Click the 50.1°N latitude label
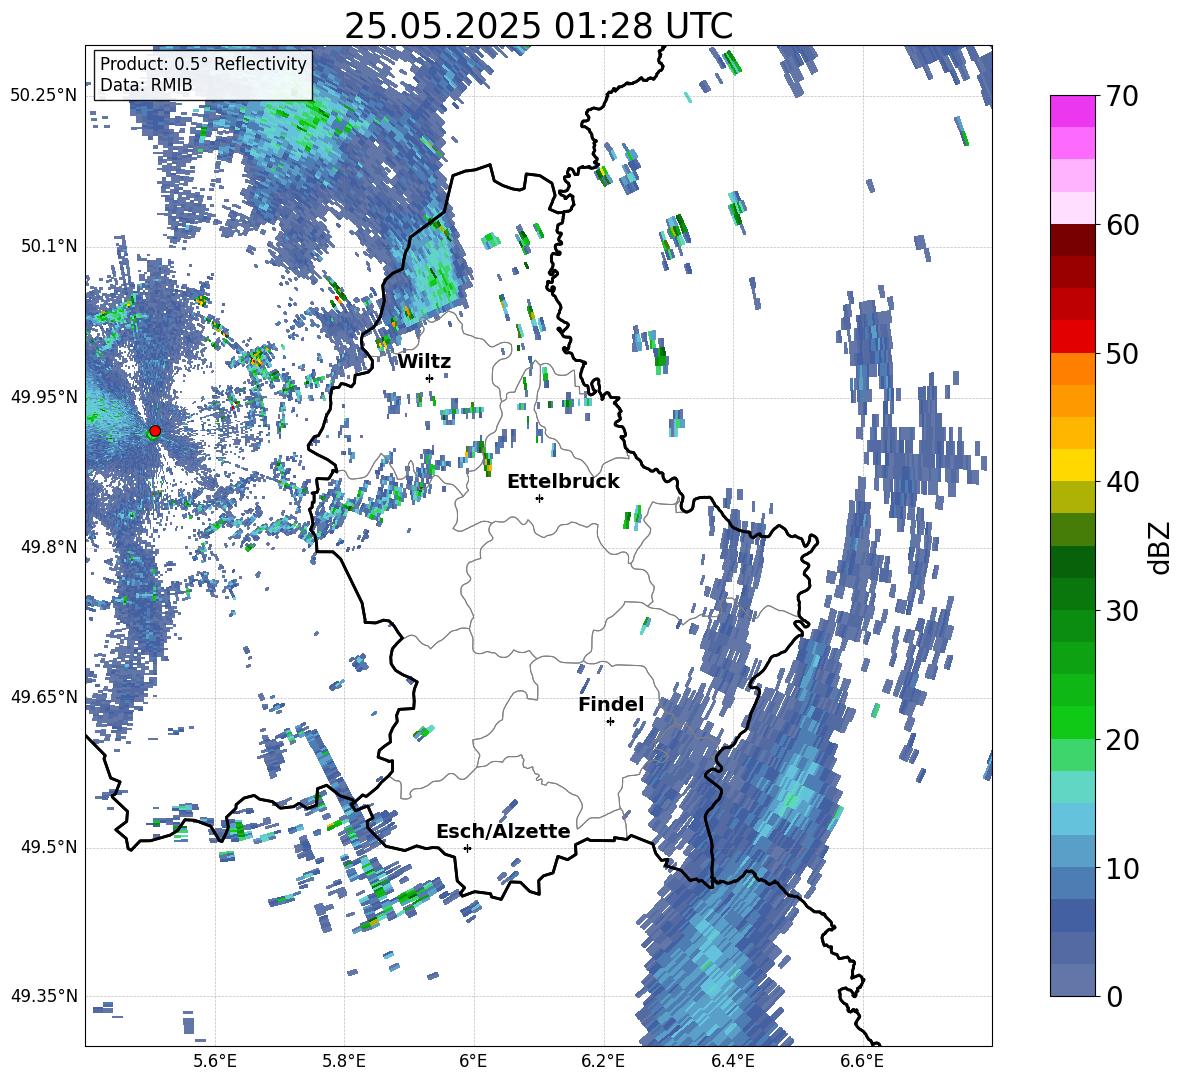Screen dimensions: 1184x1081 [x=50, y=247]
